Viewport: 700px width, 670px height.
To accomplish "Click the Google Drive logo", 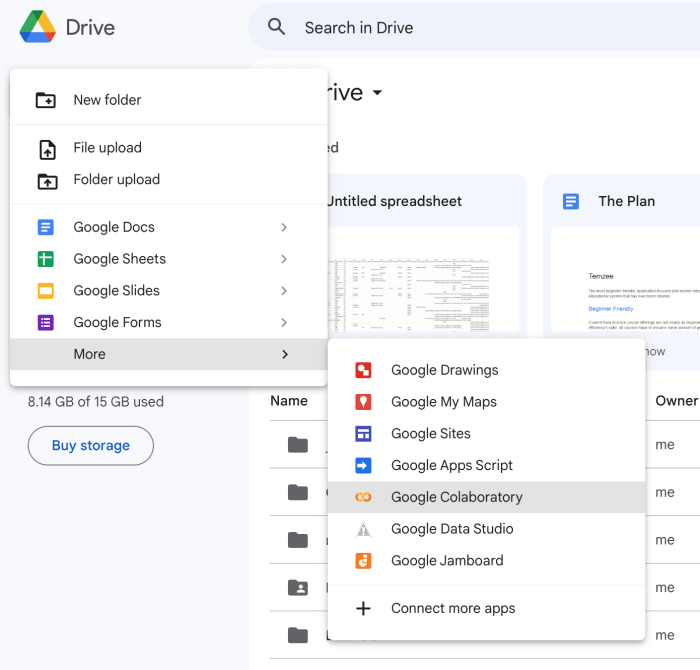I will click(38, 27).
